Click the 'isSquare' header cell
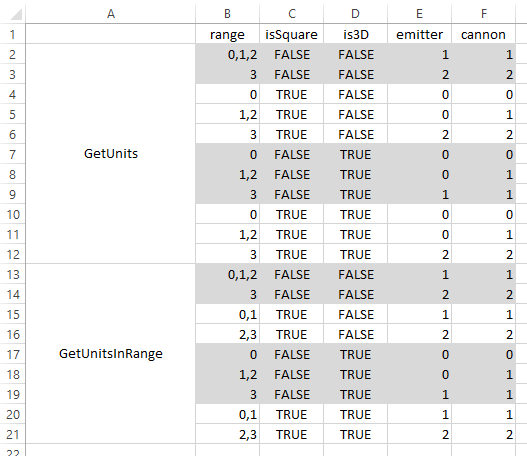 pos(291,34)
